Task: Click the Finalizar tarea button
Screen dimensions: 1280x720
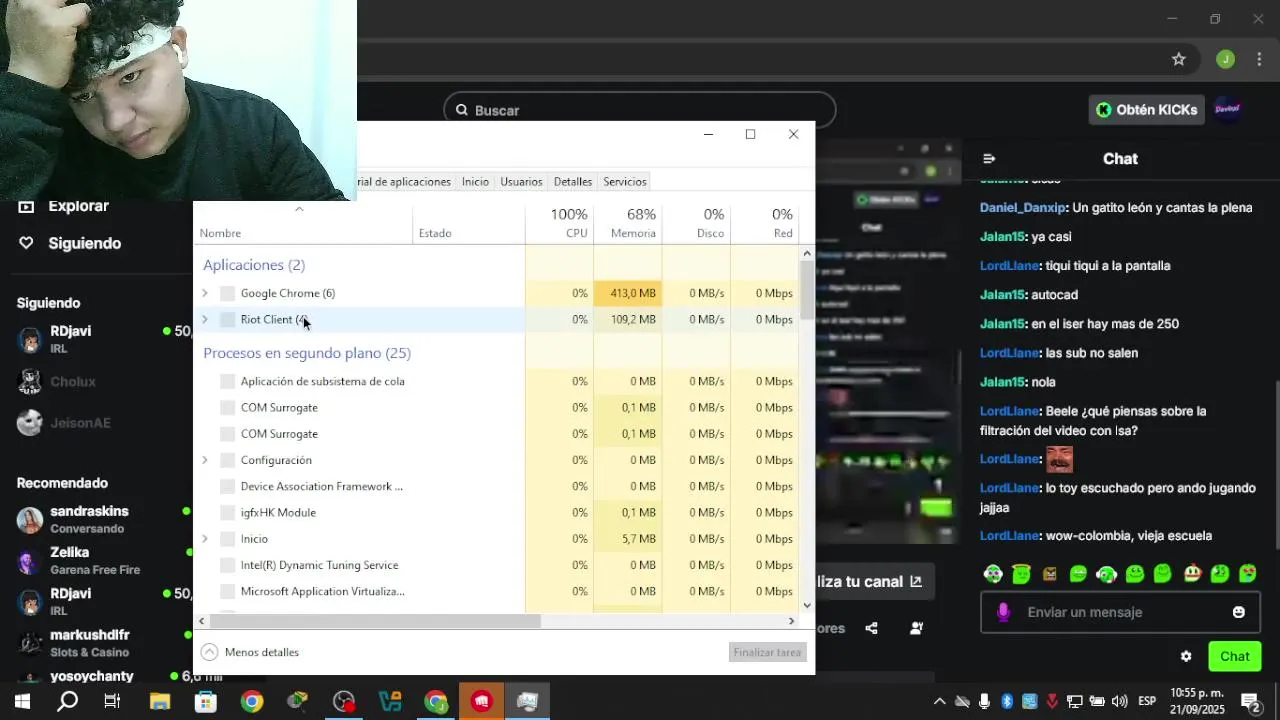Action: pyautogui.click(x=767, y=652)
